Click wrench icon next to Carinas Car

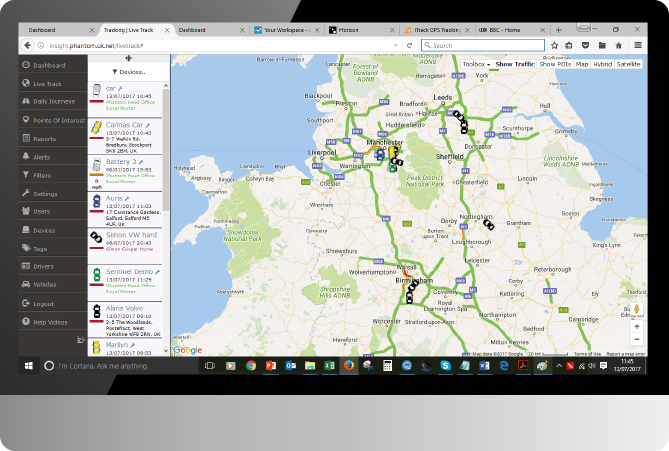[148, 125]
